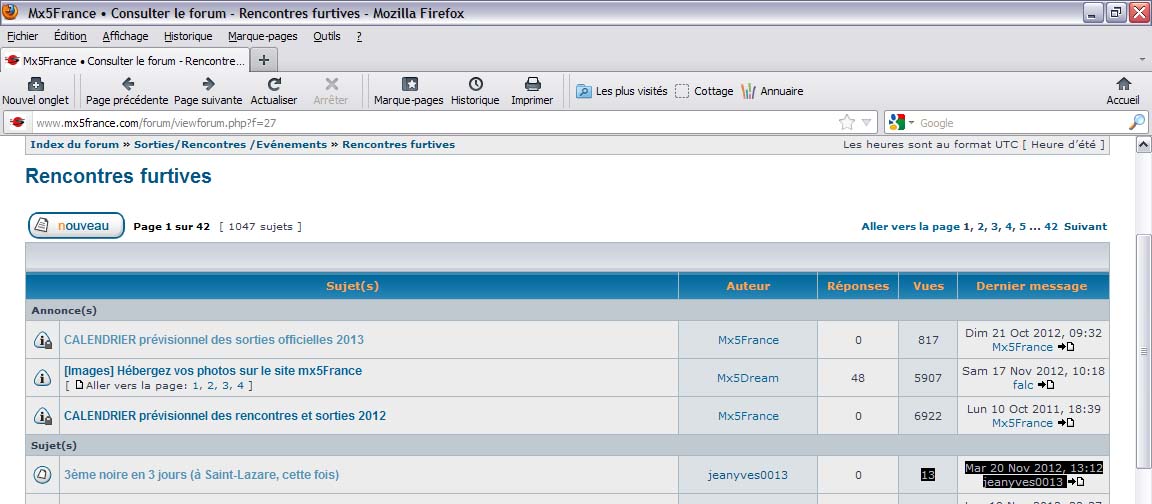
Task: Open the Édition menu
Action: click(x=70, y=36)
